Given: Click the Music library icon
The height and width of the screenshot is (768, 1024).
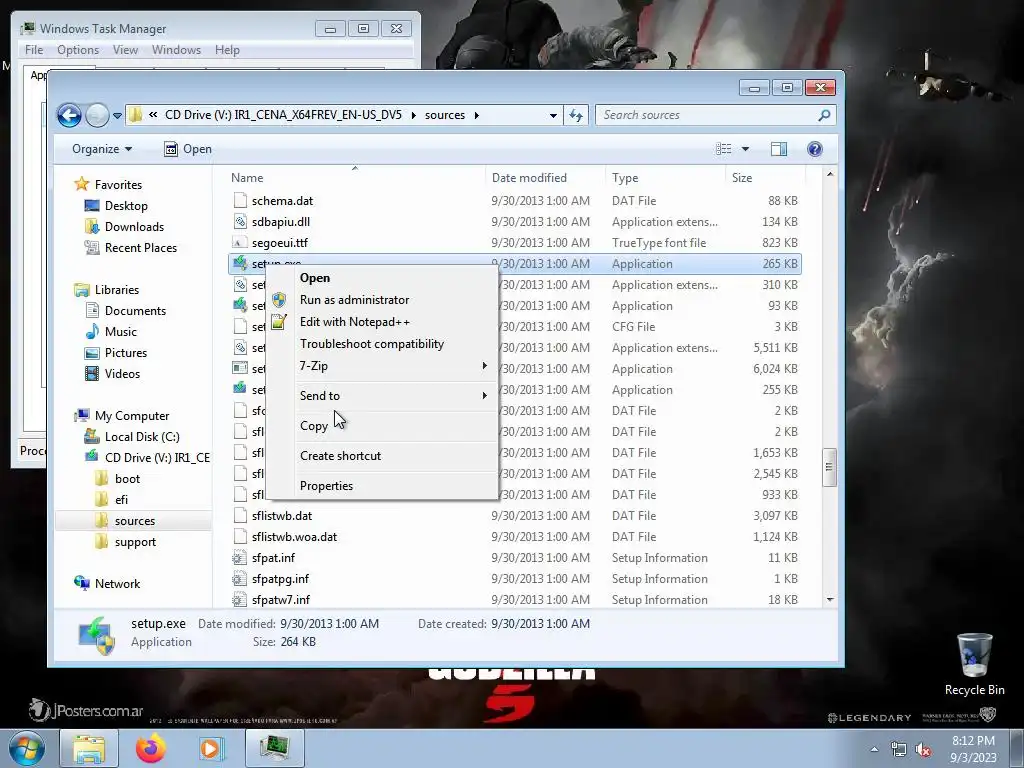Looking at the screenshot, I should (x=92, y=332).
